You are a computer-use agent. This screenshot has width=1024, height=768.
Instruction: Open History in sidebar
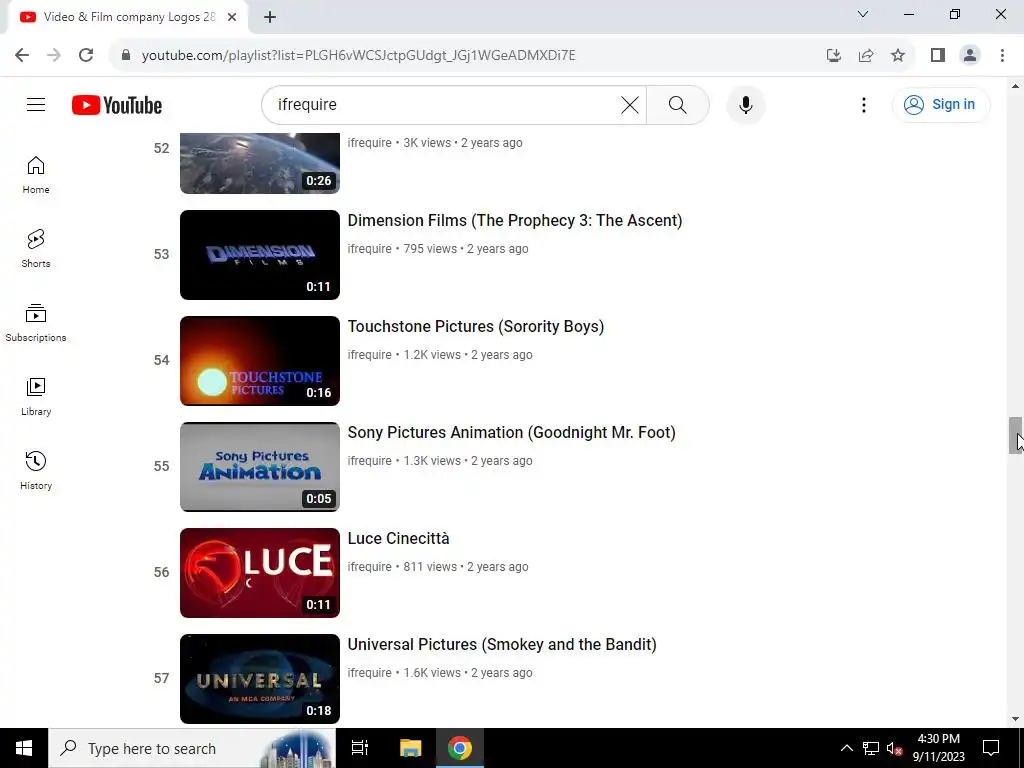click(x=36, y=470)
